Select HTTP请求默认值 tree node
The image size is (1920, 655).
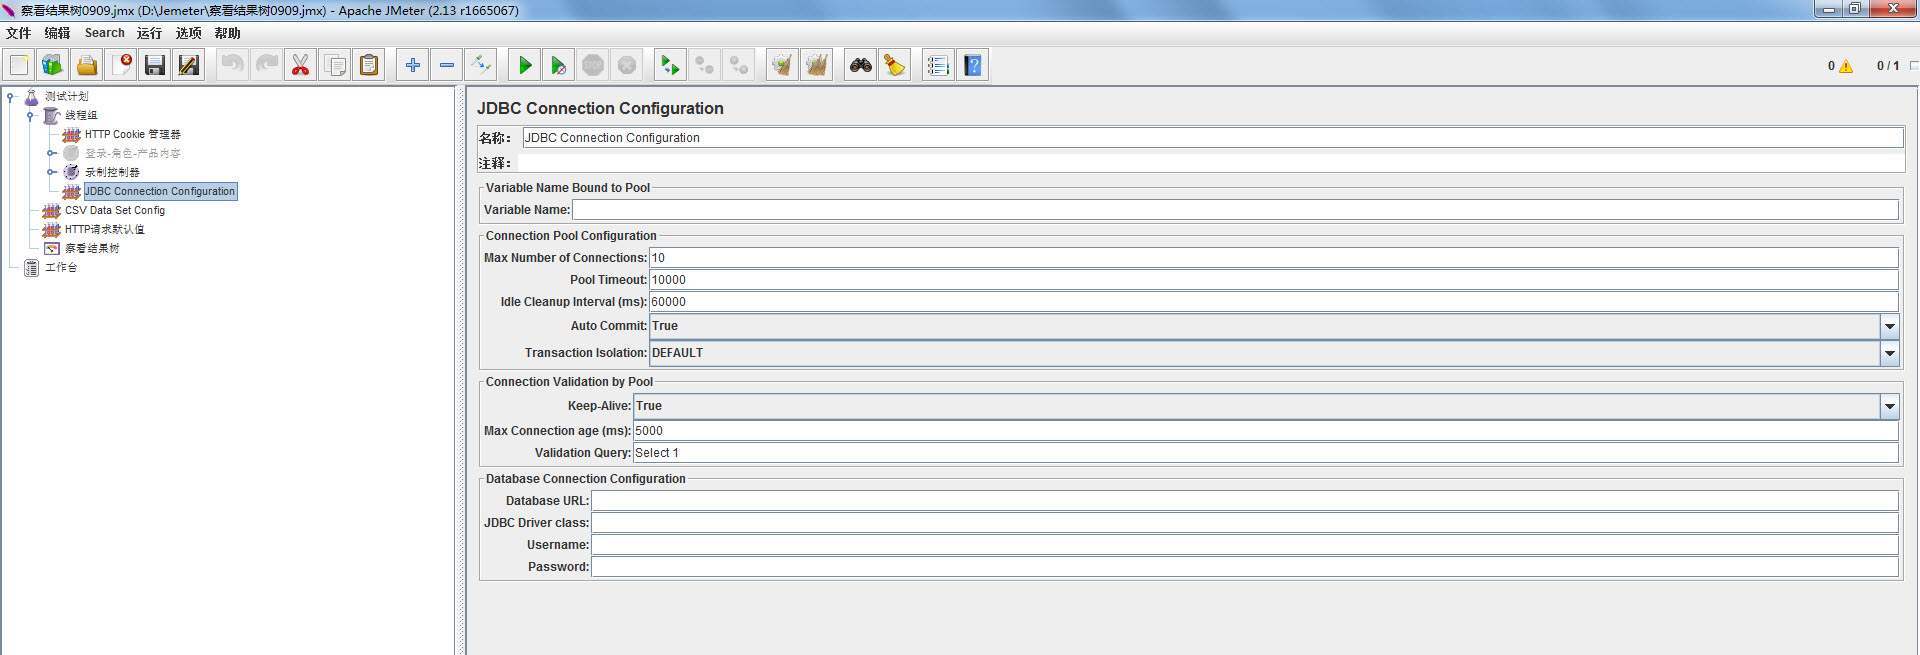pyautogui.click(x=105, y=229)
